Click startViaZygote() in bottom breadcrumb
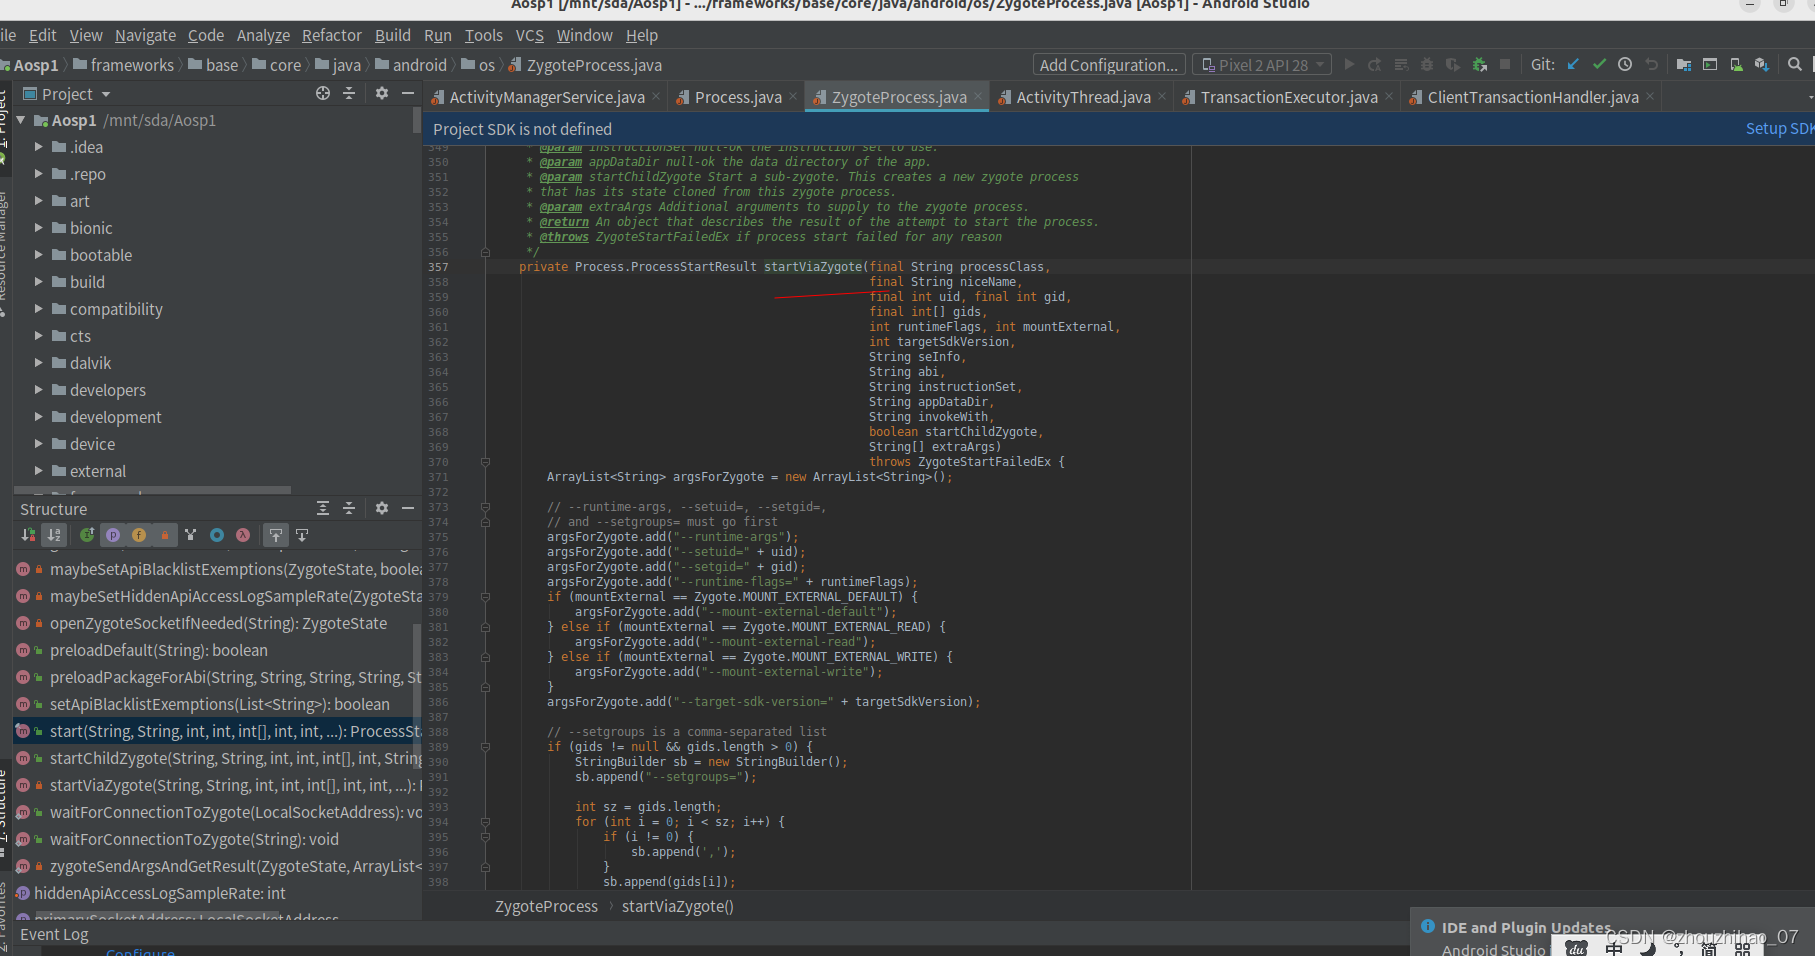The image size is (1815, 956). click(678, 906)
